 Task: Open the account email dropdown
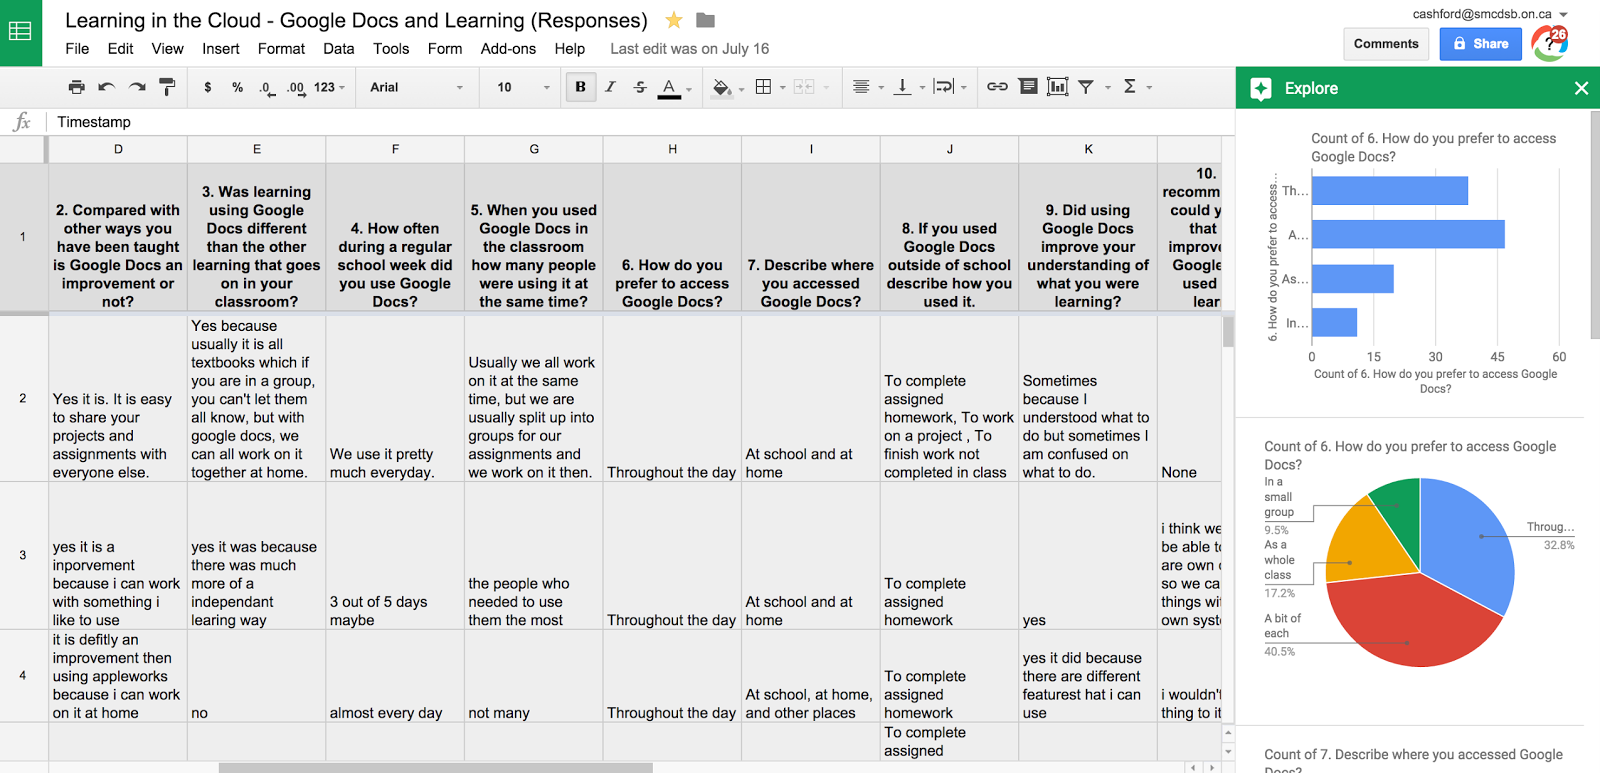(1489, 14)
